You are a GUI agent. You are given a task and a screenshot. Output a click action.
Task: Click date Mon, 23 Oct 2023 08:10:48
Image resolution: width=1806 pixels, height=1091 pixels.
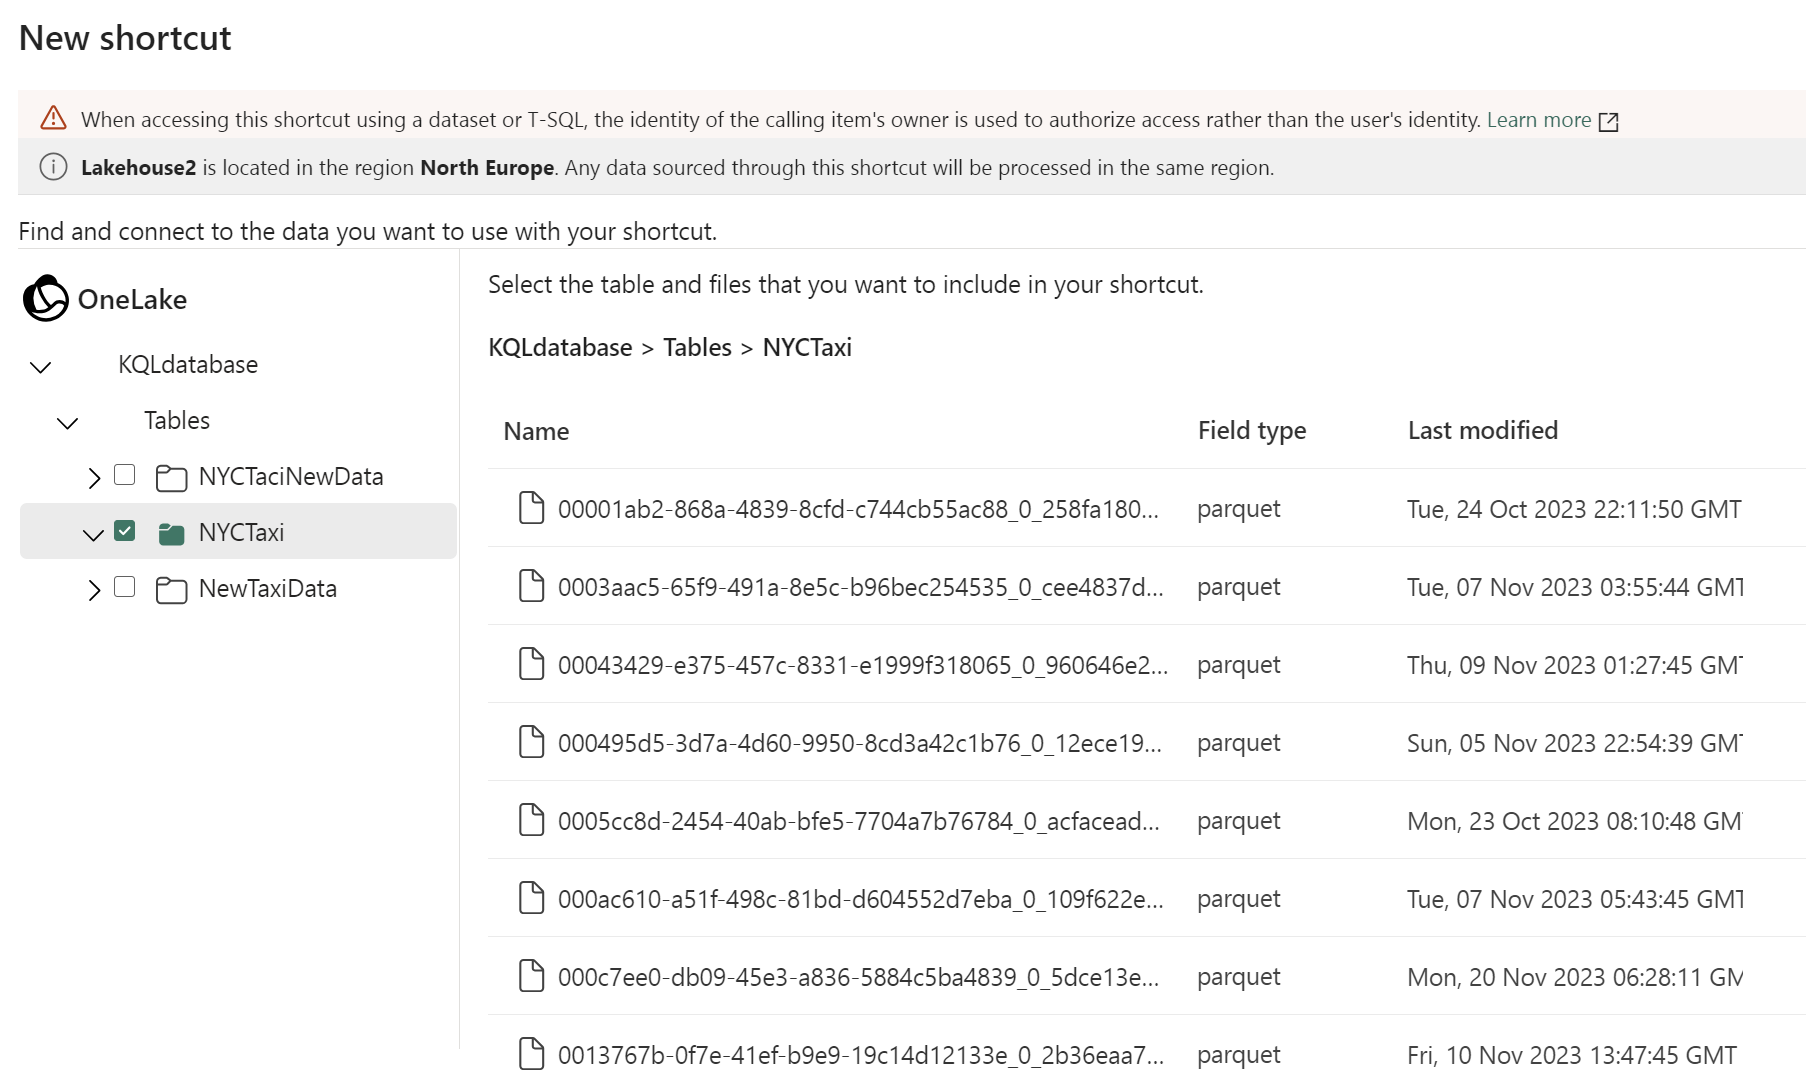(x=1575, y=821)
